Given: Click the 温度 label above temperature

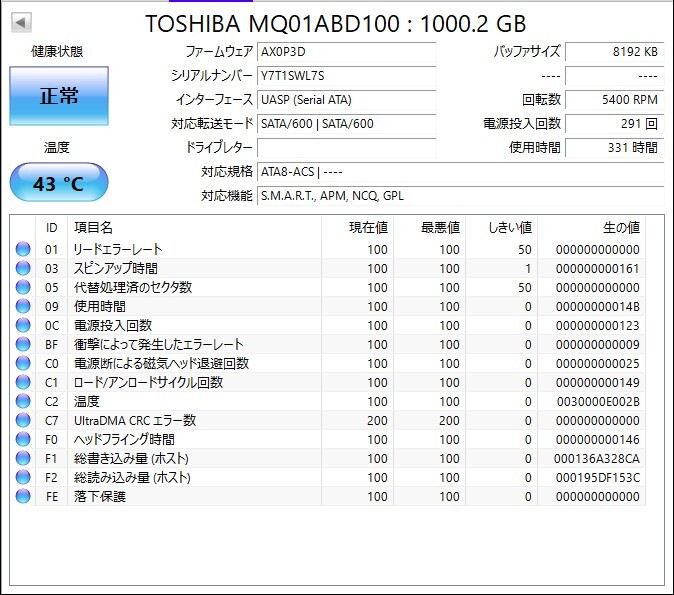Looking at the screenshot, I should click(56, 147).
